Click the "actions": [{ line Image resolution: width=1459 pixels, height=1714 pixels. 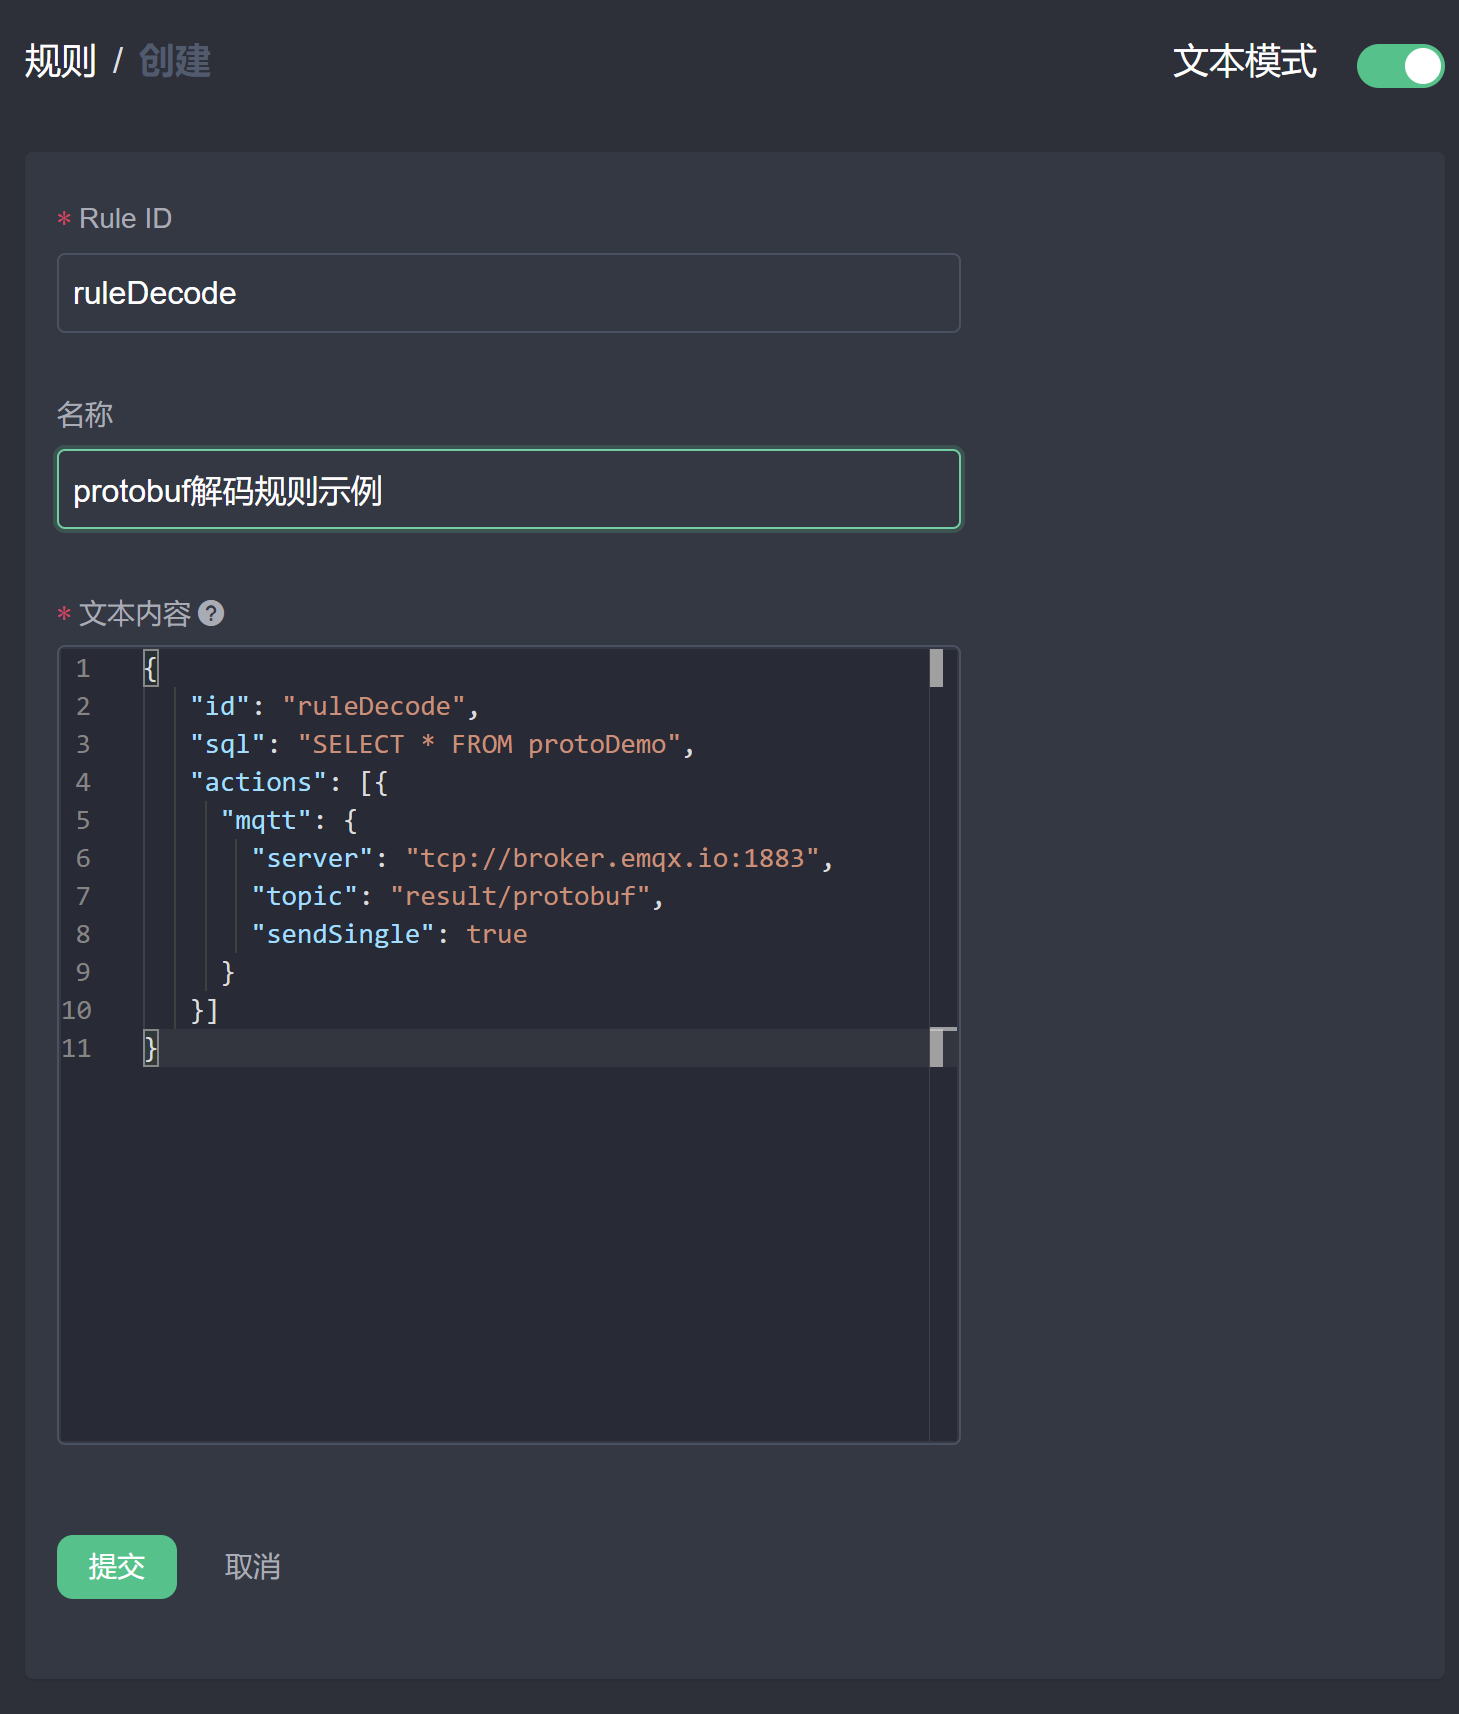tap(289, 782)
